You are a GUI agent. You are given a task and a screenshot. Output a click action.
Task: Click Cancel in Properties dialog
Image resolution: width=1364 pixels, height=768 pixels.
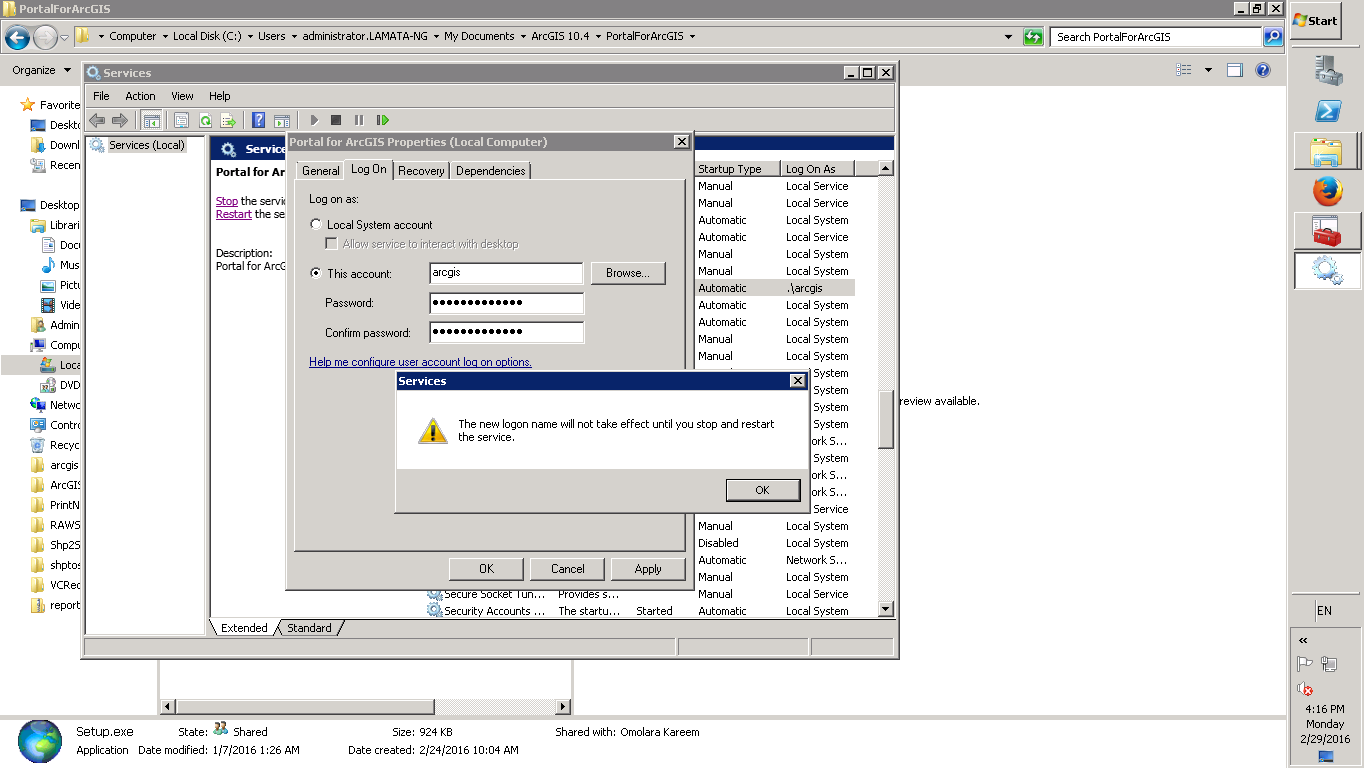(x=567, y=569)
